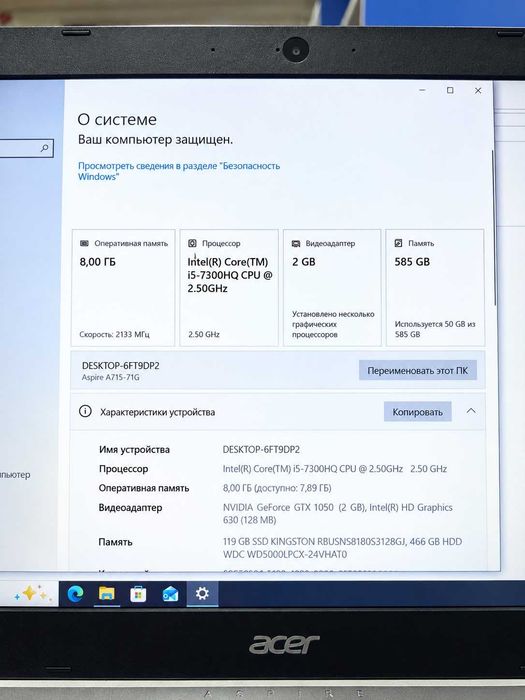Click the Settings gear taskbar icon
525x700 pixels.
[202, 593]
